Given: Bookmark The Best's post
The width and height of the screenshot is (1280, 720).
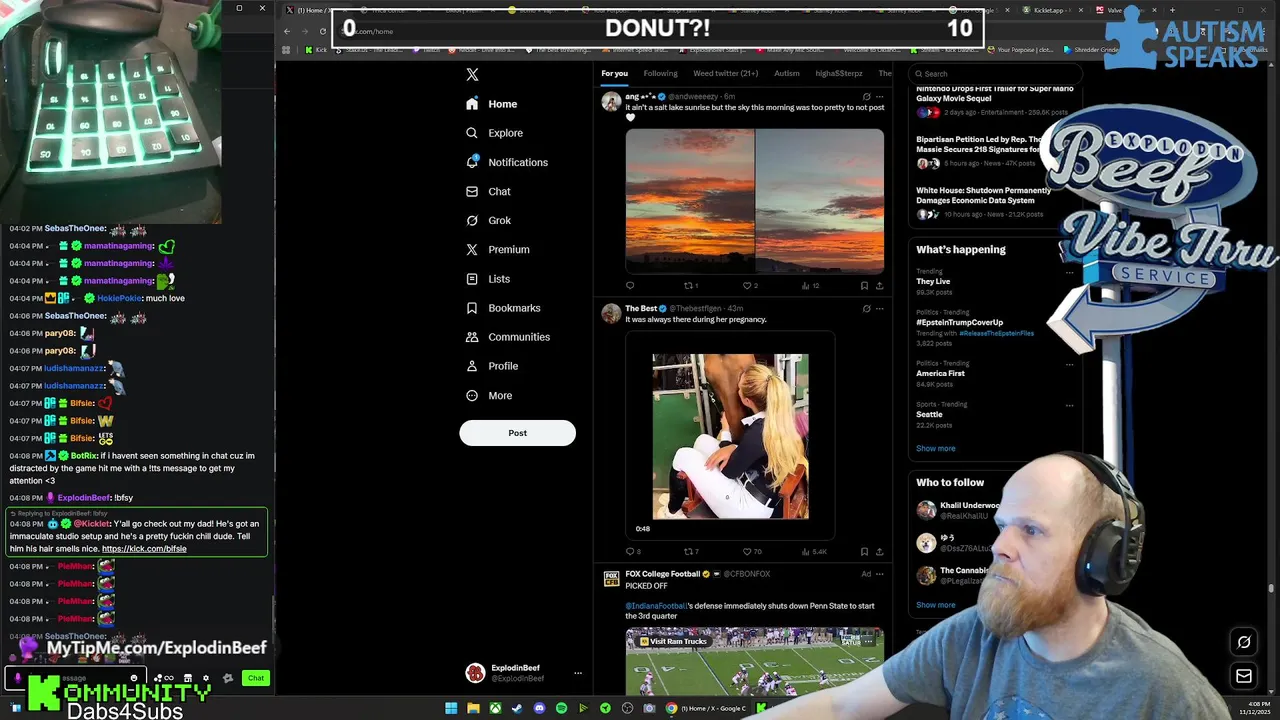Looking at the screenshot, I should click(x=864, y=551).
